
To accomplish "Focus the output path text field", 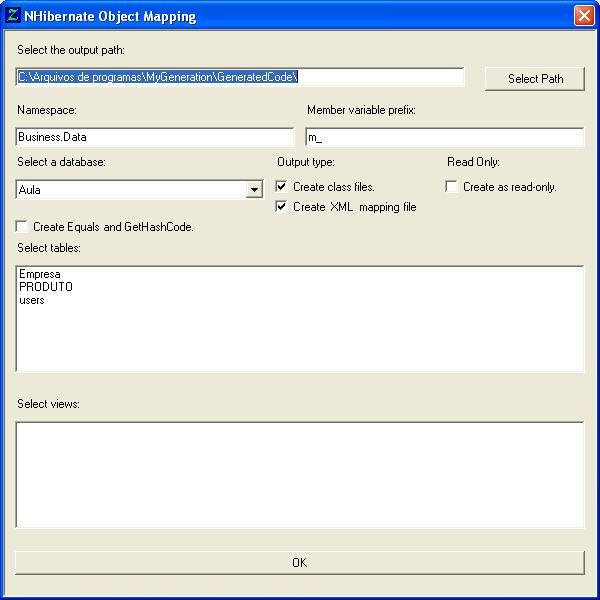I will tap(240, 77).
